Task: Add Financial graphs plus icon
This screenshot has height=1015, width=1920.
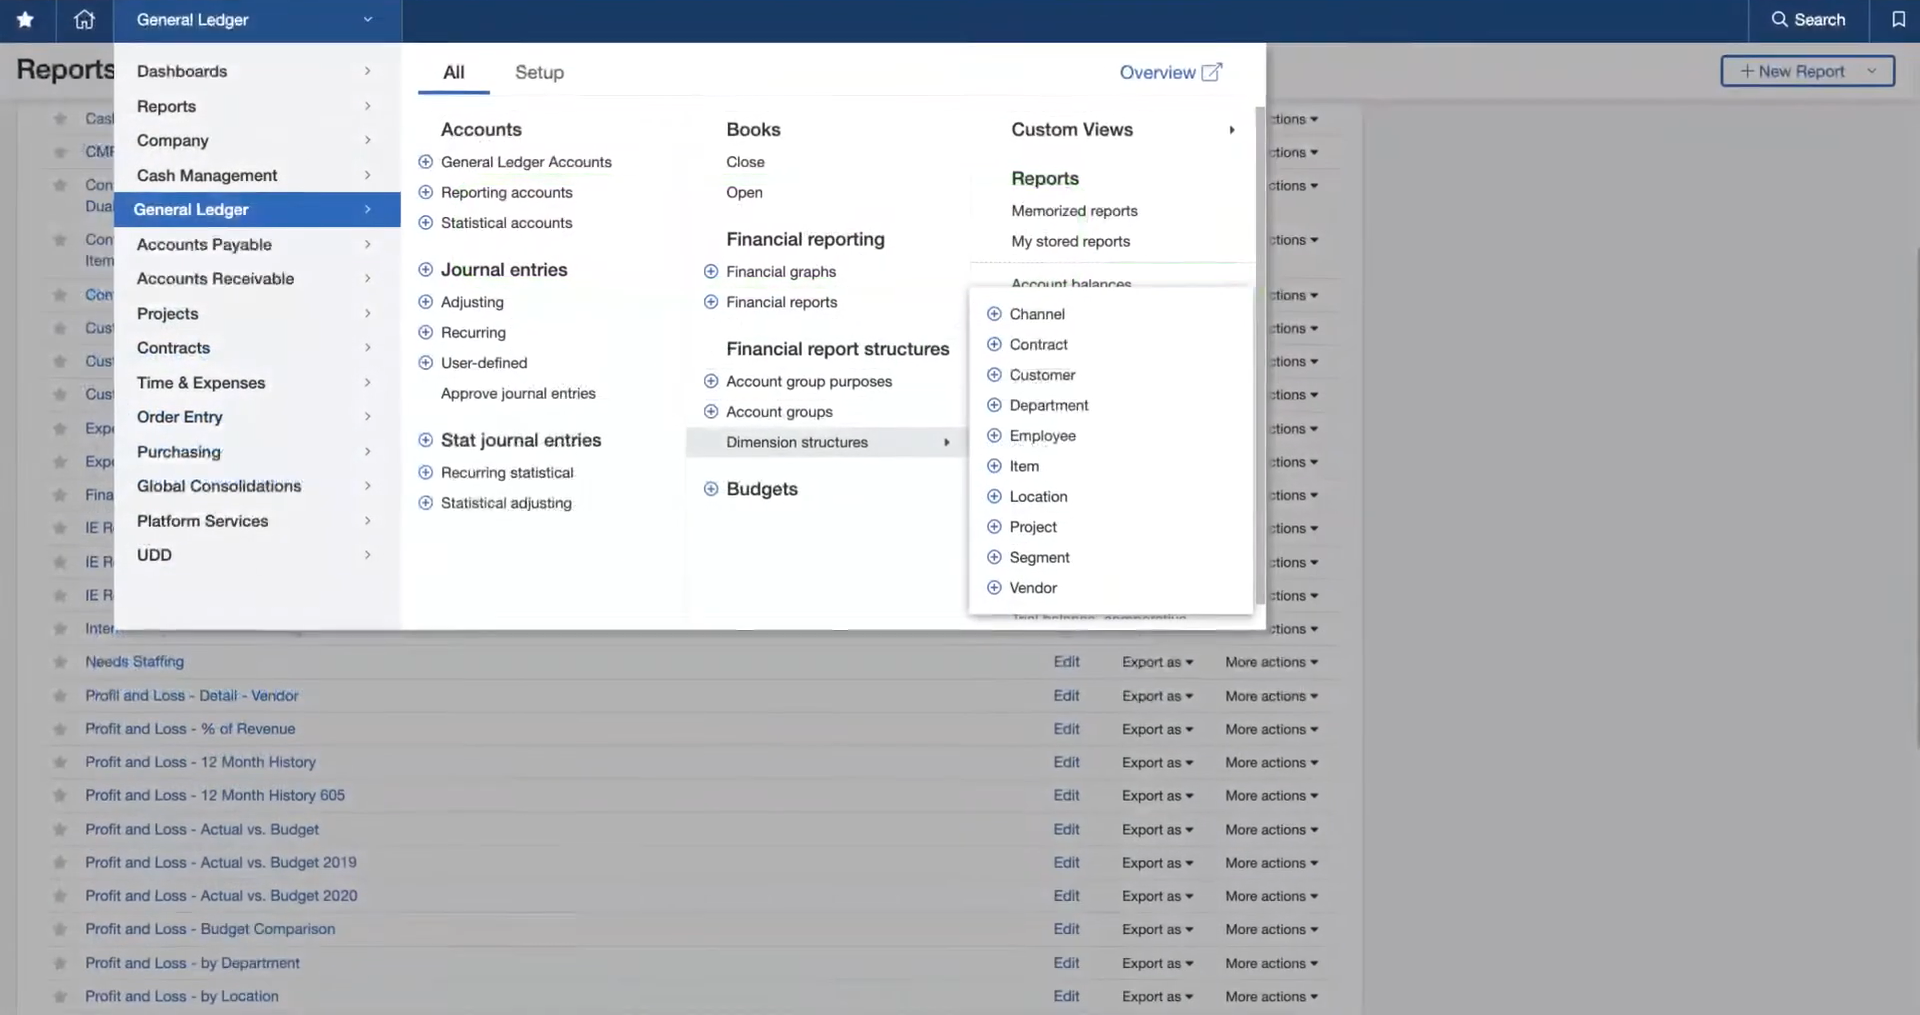Action: pyautogui.click(x=711, y=271)
